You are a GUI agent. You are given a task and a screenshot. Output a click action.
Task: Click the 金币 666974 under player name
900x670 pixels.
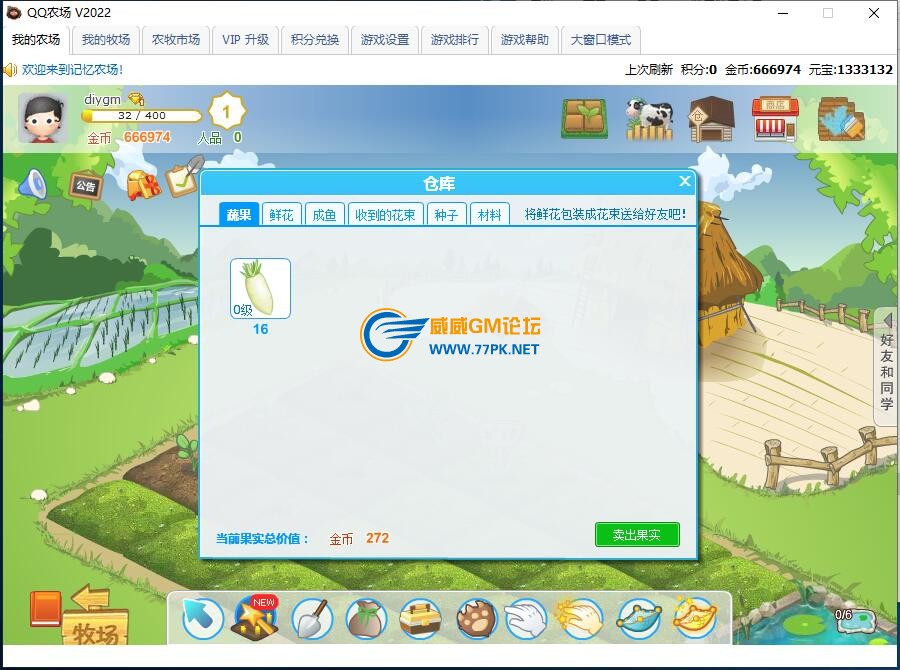pos(129,138)
